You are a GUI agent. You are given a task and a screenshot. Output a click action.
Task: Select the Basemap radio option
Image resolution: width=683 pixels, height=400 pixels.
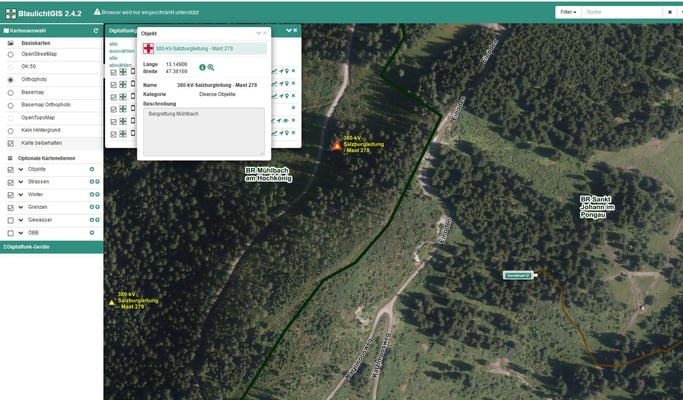pos(10,93)
